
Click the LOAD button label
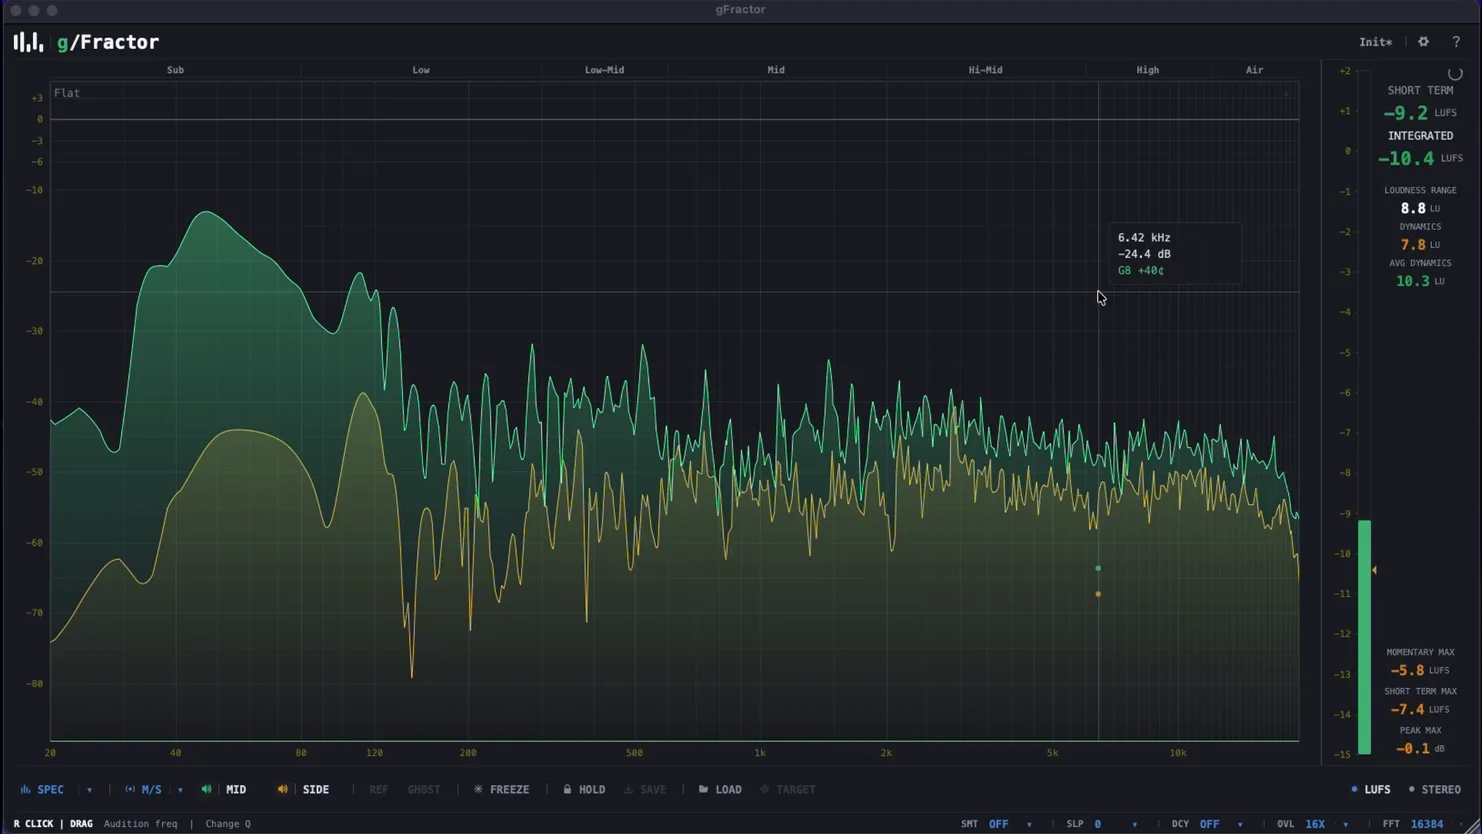728,790
